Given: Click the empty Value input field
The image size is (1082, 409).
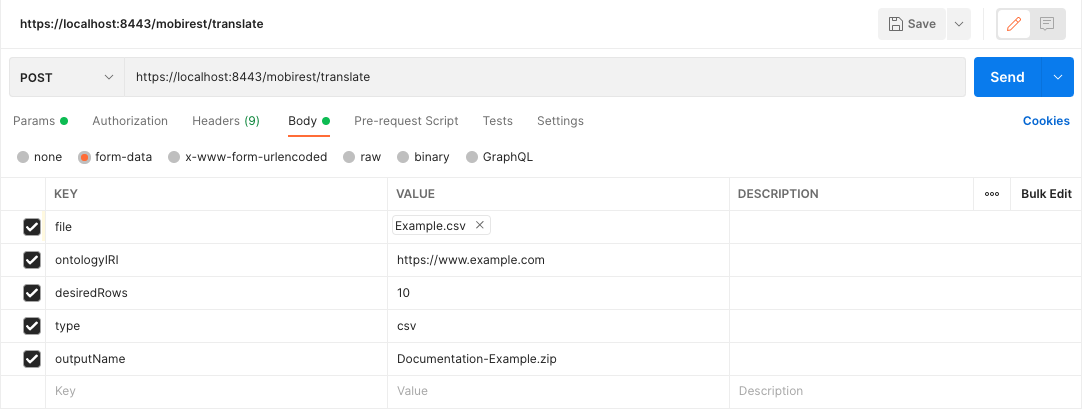Looking at the screenshot, I should coord(558,391).
